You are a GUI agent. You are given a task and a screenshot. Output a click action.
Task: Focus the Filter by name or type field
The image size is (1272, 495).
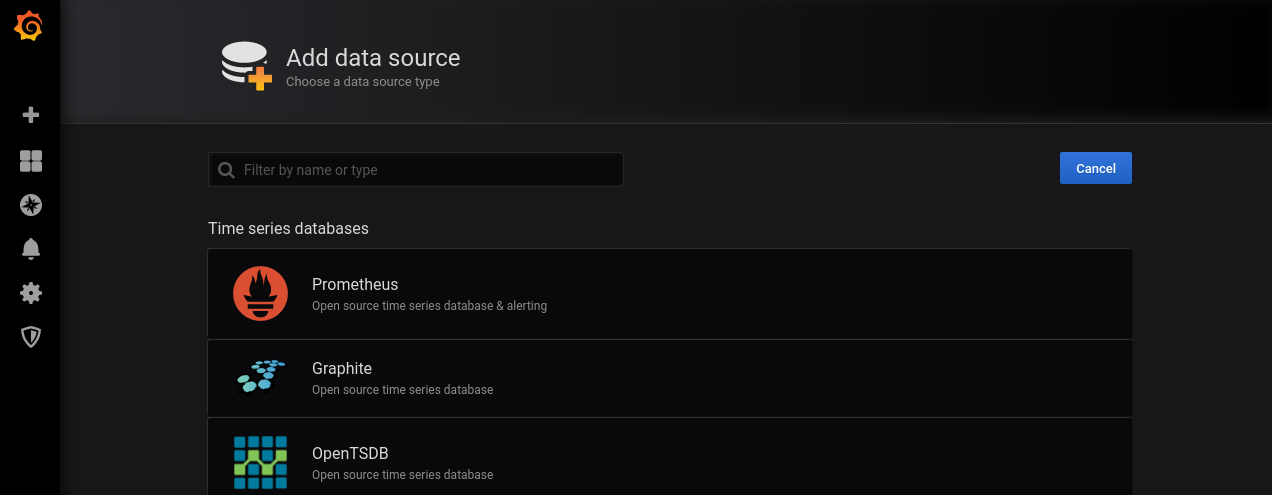(430, 170)
